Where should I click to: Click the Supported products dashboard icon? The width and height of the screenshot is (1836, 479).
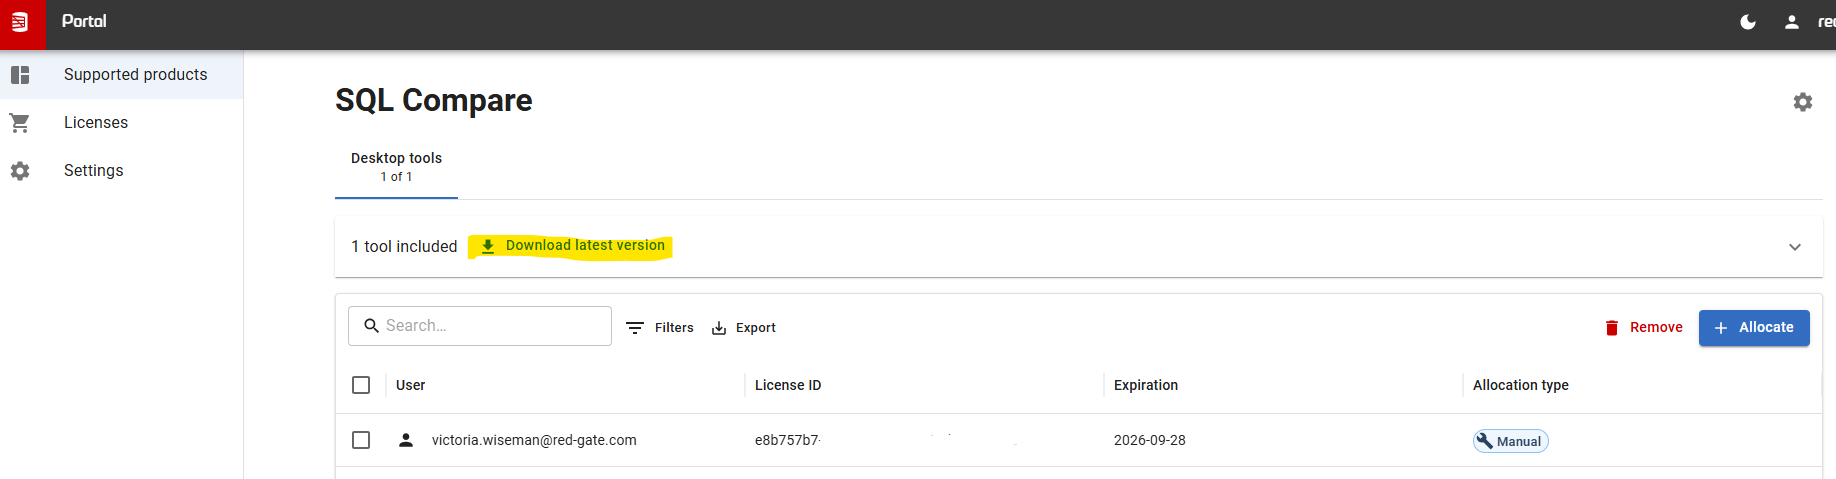pos(20,75)
